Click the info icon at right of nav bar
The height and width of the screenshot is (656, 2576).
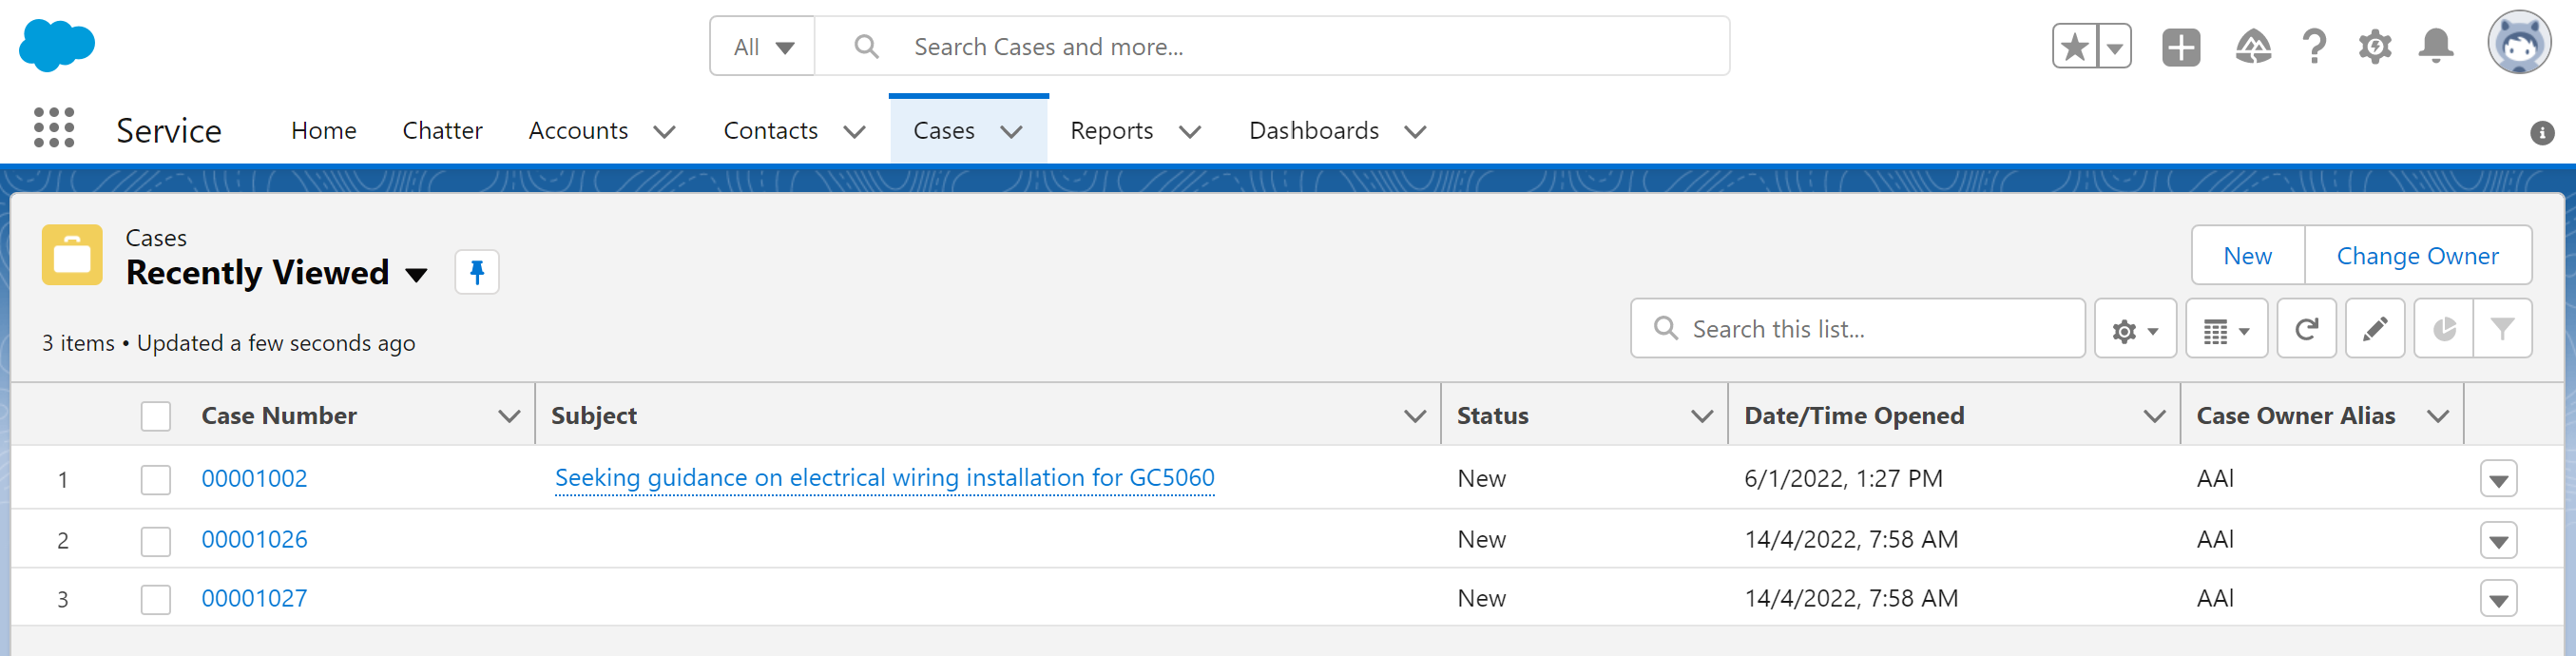pos(2542,133)
